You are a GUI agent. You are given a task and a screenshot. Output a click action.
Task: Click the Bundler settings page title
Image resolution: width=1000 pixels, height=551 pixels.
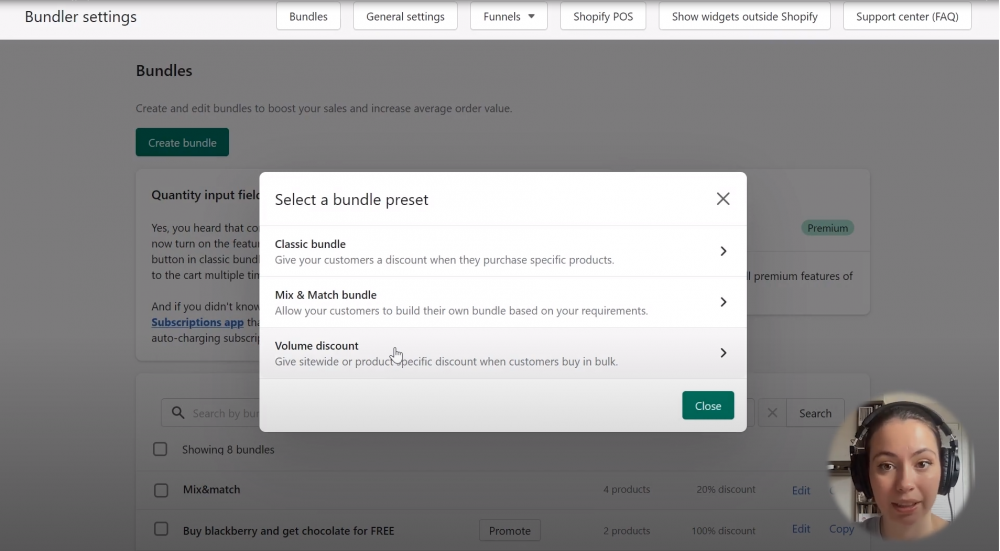pyautogui.click(x=80, y=17)
